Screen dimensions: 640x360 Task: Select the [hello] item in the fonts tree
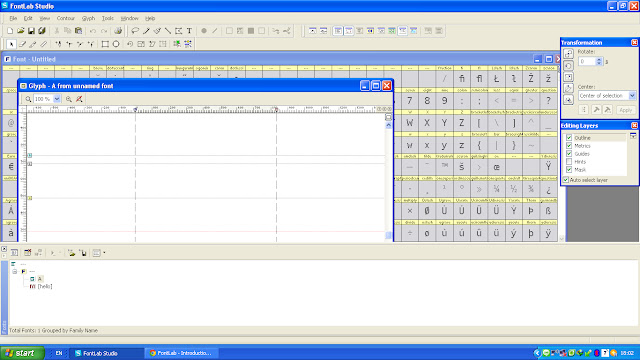45,287
